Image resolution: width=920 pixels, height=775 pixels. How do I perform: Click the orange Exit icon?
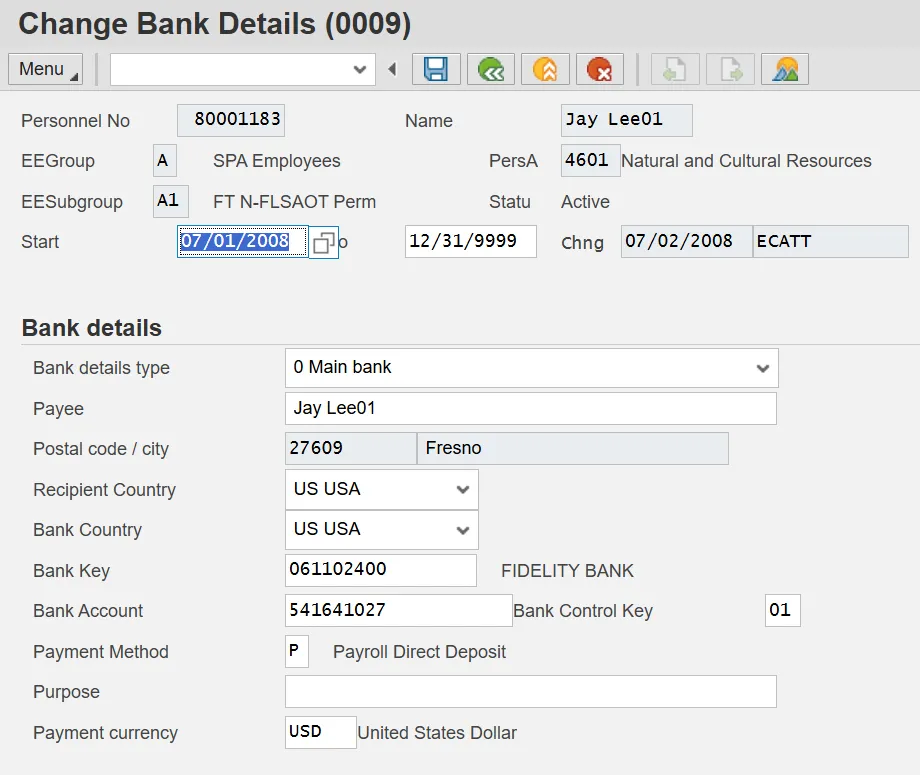coord(545,69)
